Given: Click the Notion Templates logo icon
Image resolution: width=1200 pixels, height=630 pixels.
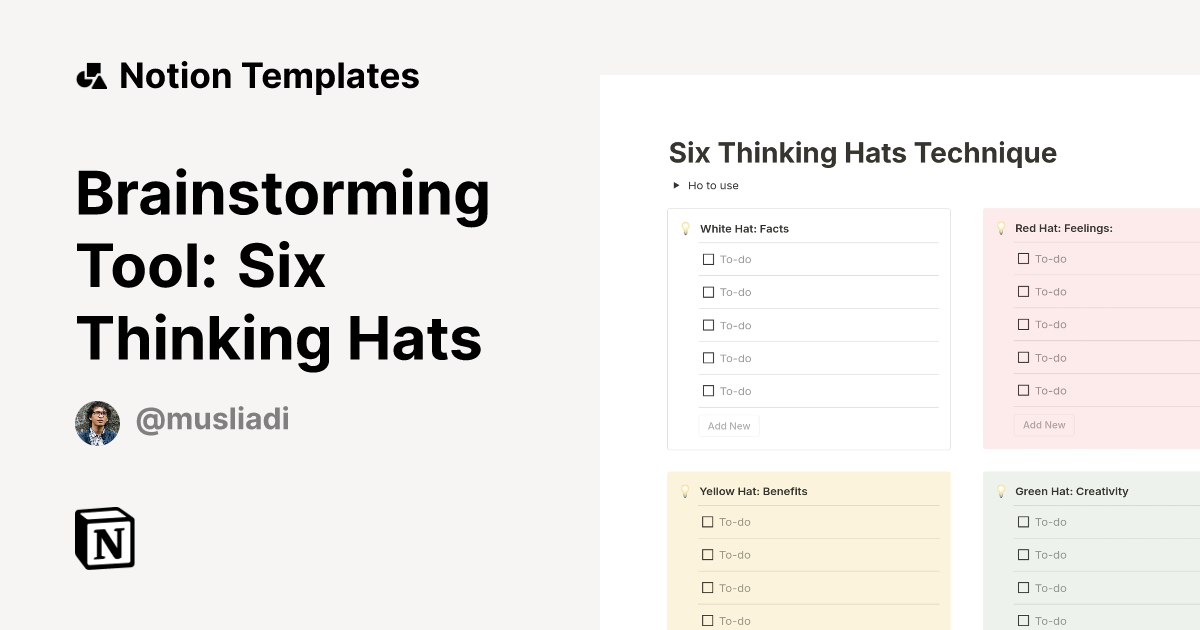Looking at the screenshot, I should 91,75.
